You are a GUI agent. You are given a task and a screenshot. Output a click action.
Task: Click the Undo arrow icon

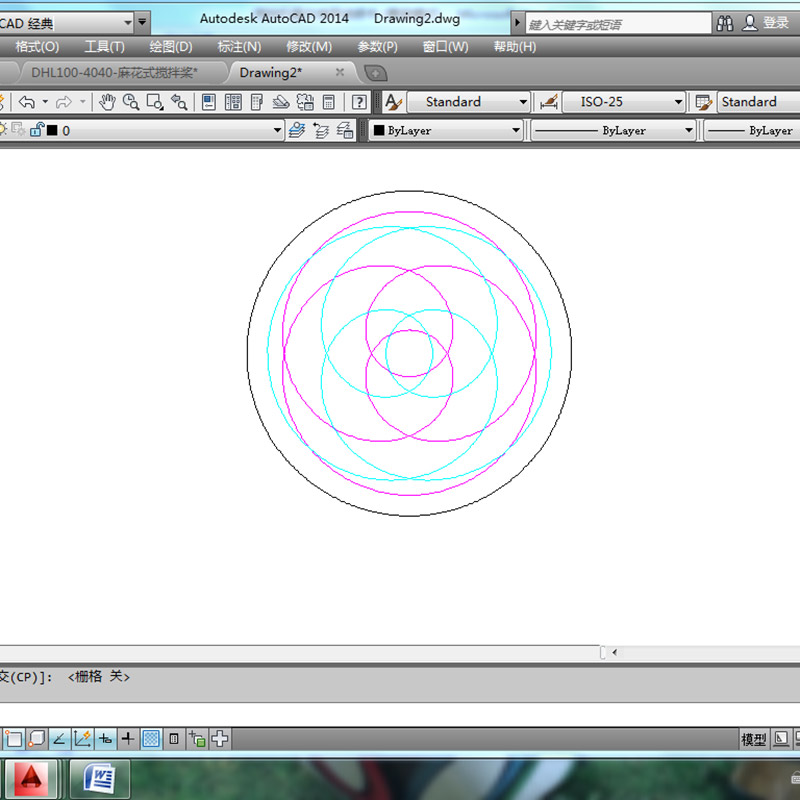27,102
